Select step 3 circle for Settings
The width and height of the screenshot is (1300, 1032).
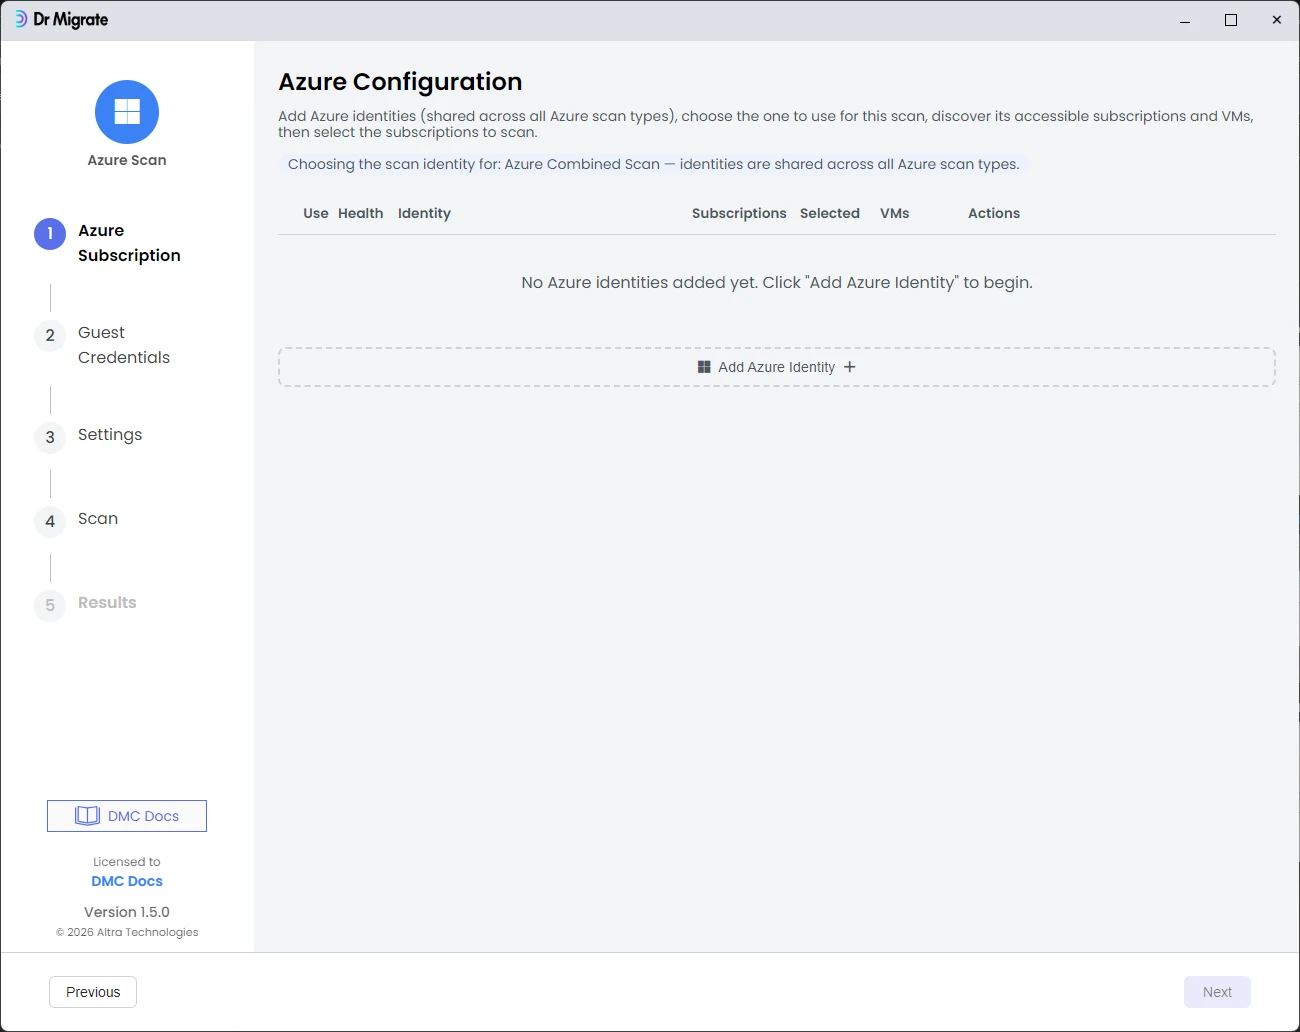coord(50,438)
